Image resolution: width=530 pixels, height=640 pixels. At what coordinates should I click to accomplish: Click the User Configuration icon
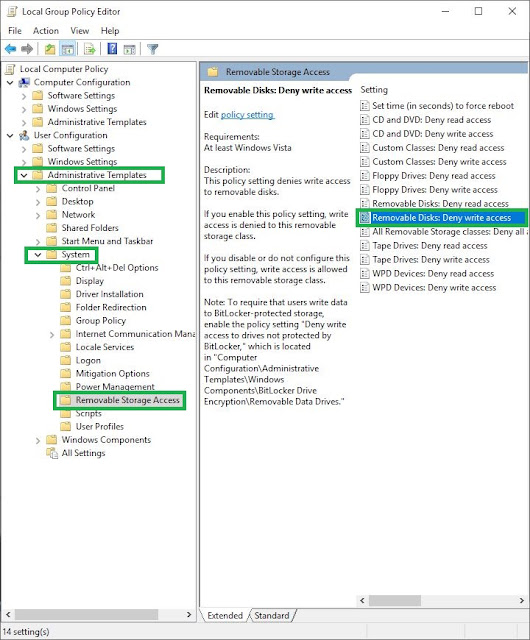24,135
